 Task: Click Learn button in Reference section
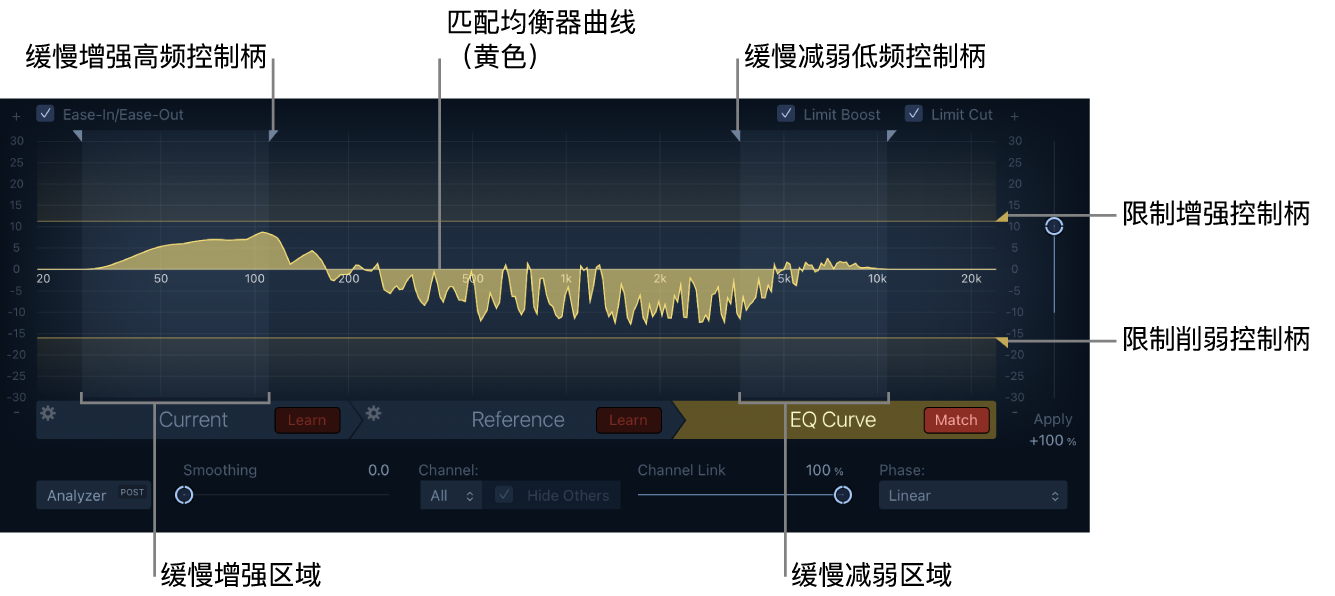click(628, 420)
